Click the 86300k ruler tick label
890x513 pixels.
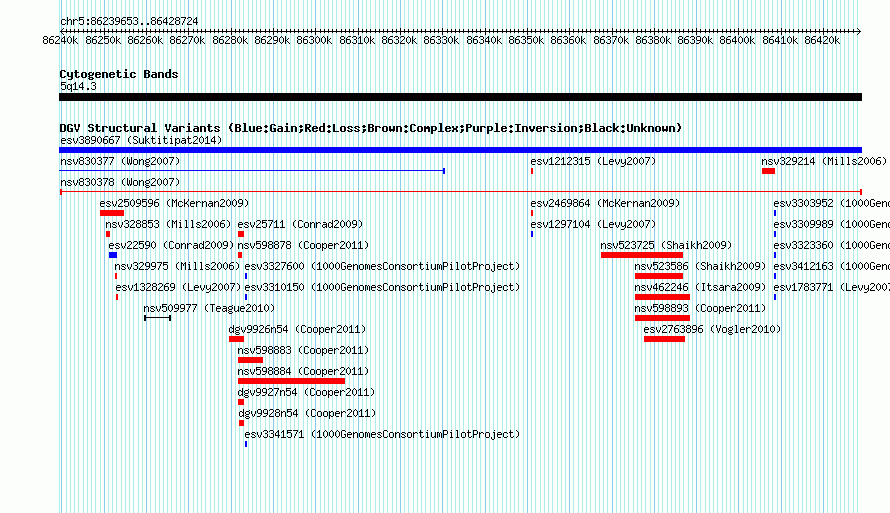314,41
